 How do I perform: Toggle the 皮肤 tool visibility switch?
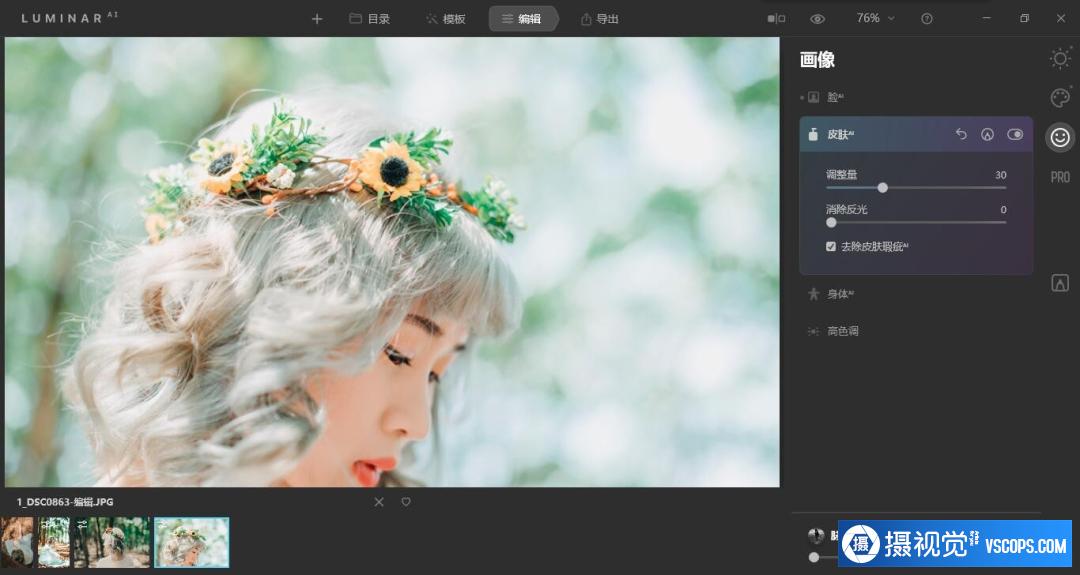pos(1015,134)
